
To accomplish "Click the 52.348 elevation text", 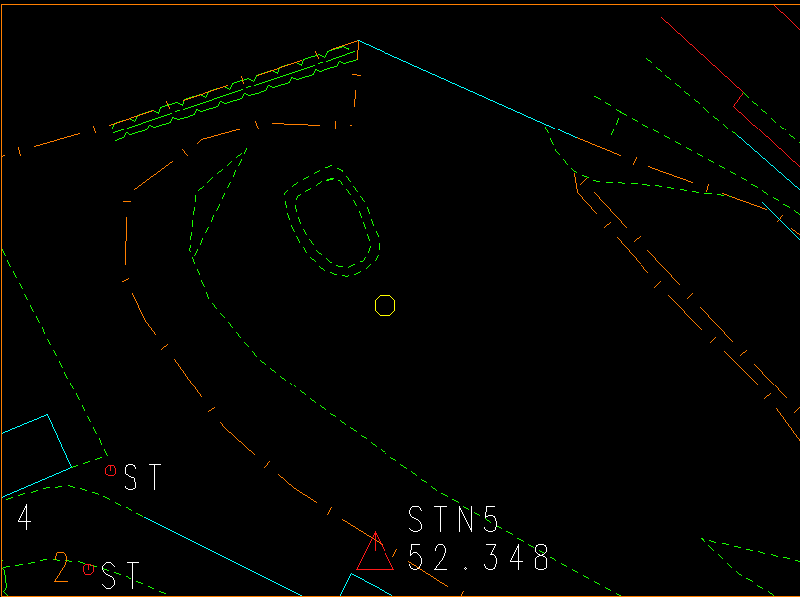I will [x=480, y=558].
